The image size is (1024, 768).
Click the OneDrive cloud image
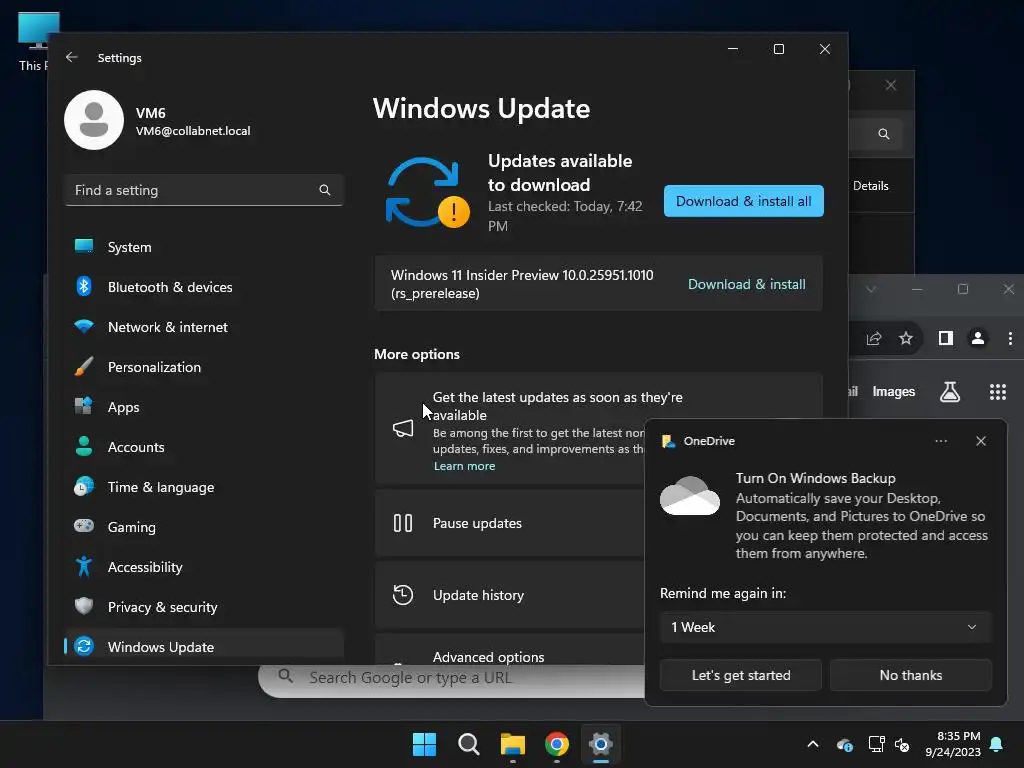point(690,496)
